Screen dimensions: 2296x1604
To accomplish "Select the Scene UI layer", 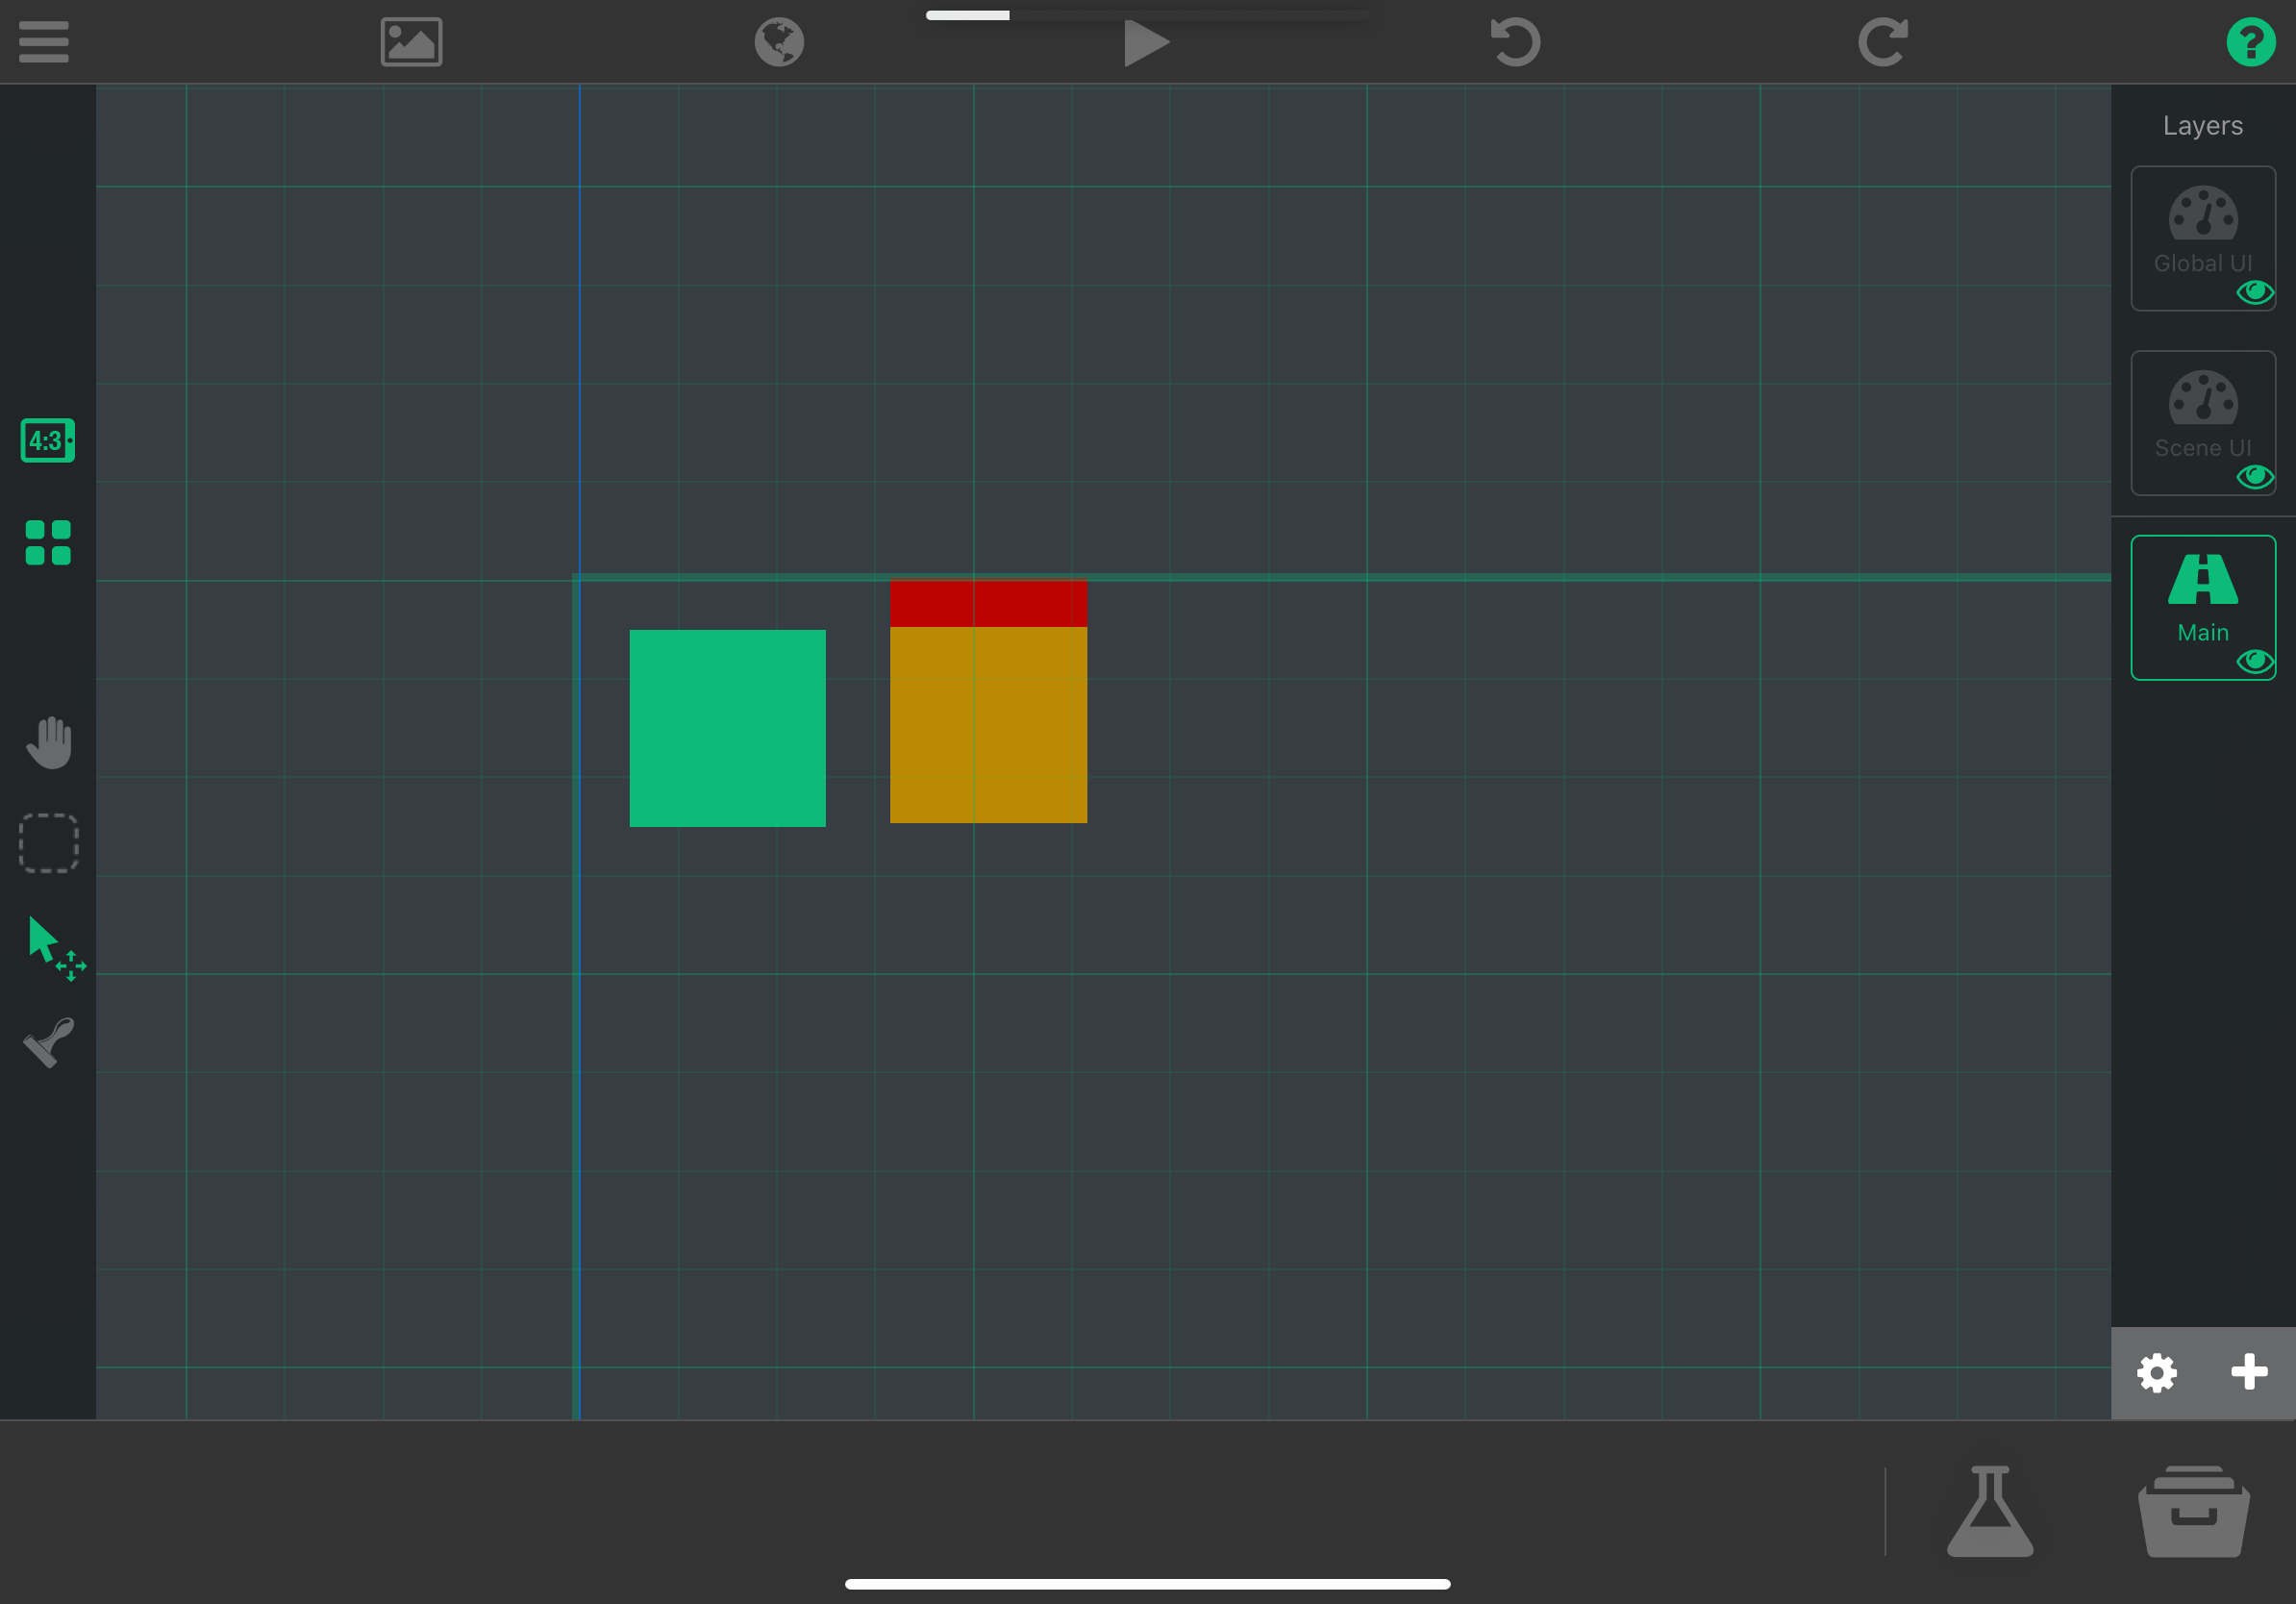I will (x=2202, y=412).
